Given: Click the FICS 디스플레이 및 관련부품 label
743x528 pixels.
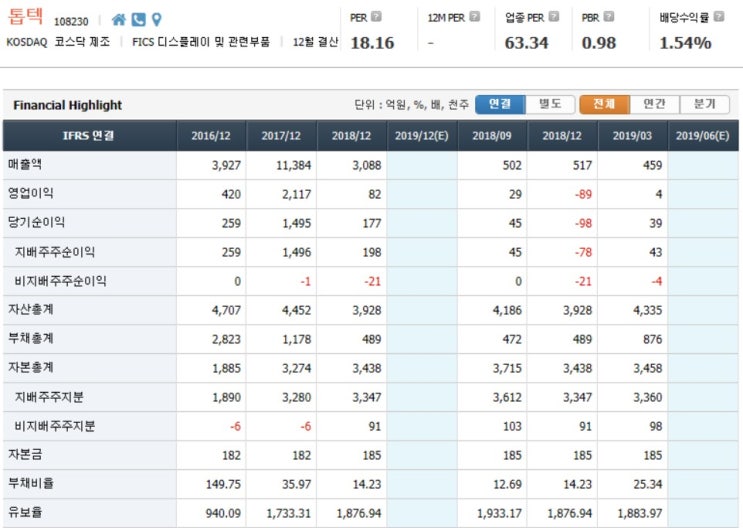Looking at the screenshot, I should [x=201, y=42].
